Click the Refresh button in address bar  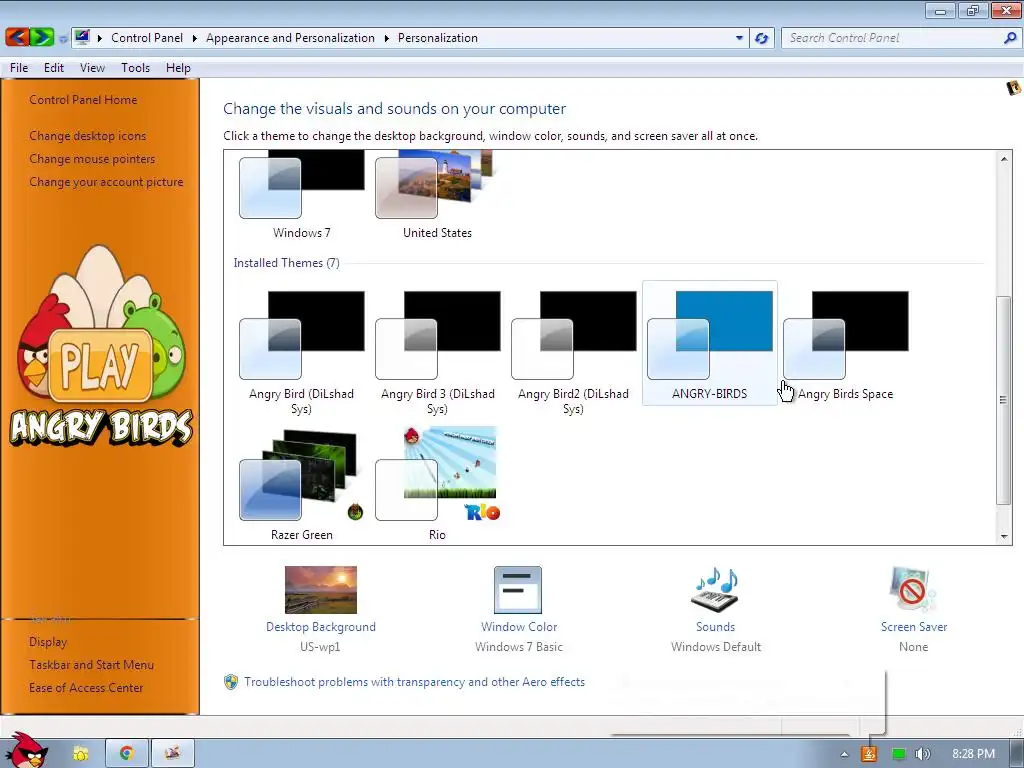(761, 38)
